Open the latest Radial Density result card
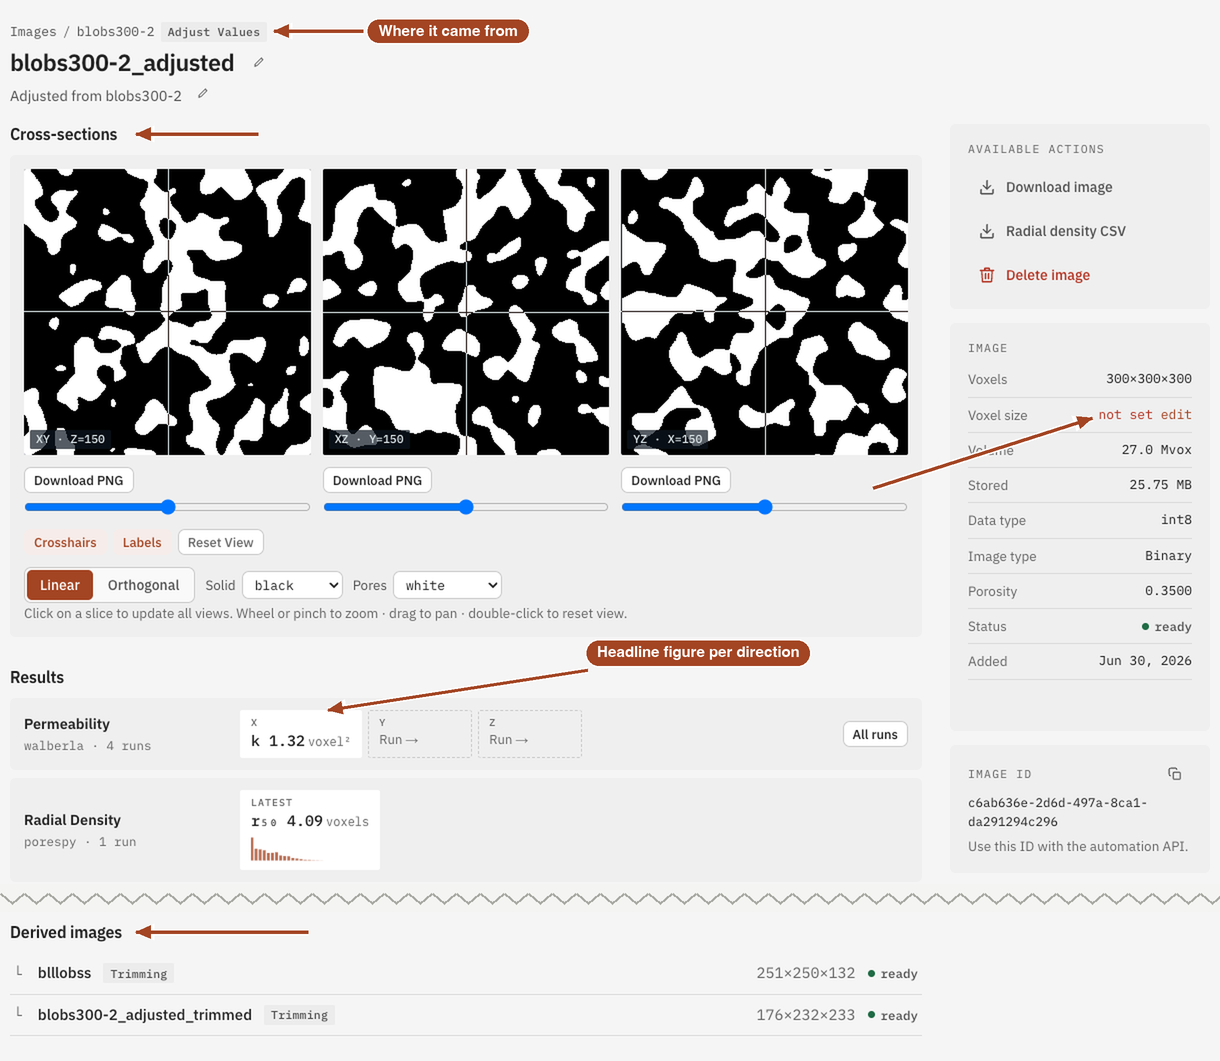The height and width of the screenshot is (1061, 1220). click(x=310, y=830)
